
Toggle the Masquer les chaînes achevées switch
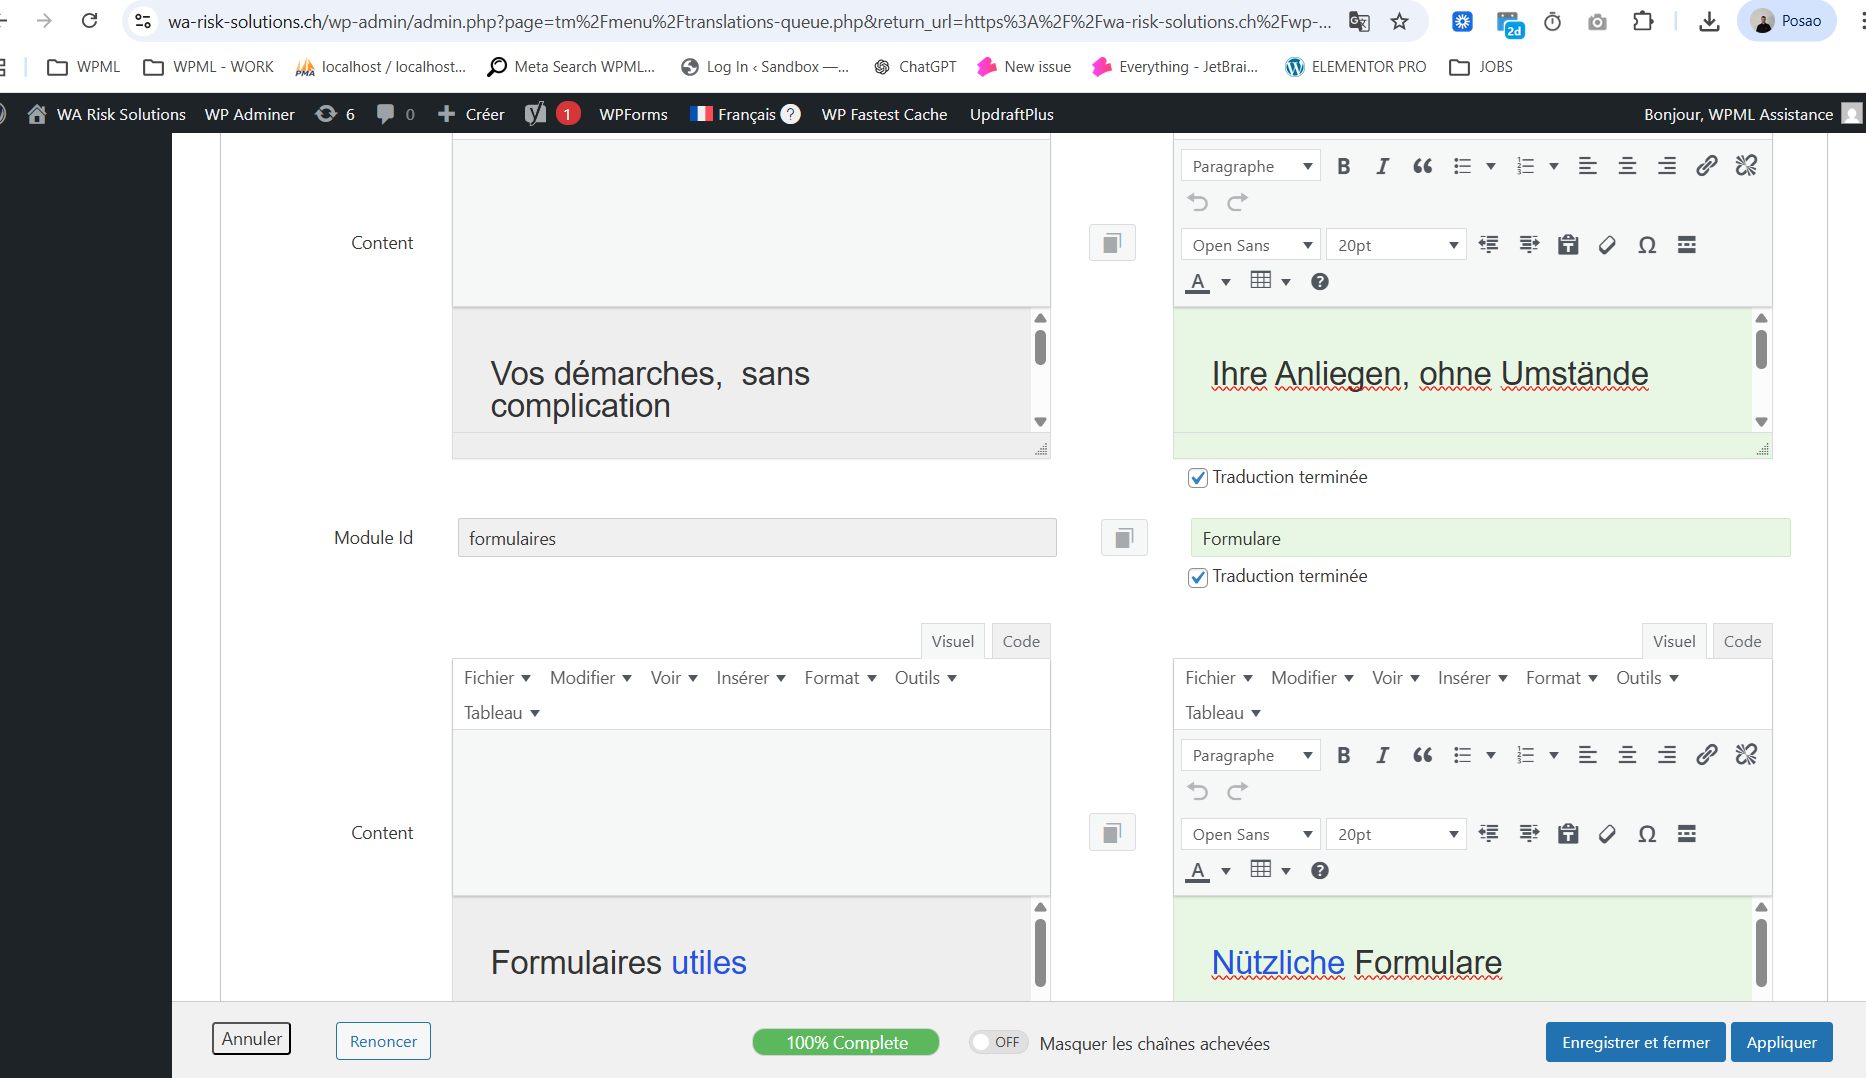[x=997, y=1042]
